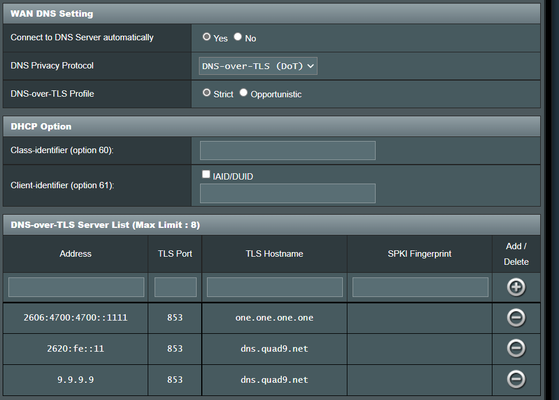Click the new SPKI Fingerprint input field

420,287
